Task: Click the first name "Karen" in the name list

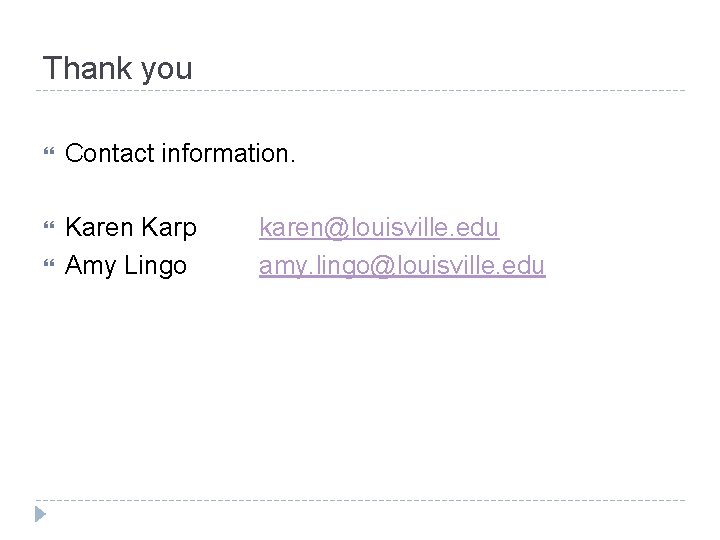Action: tap(95, 228)
